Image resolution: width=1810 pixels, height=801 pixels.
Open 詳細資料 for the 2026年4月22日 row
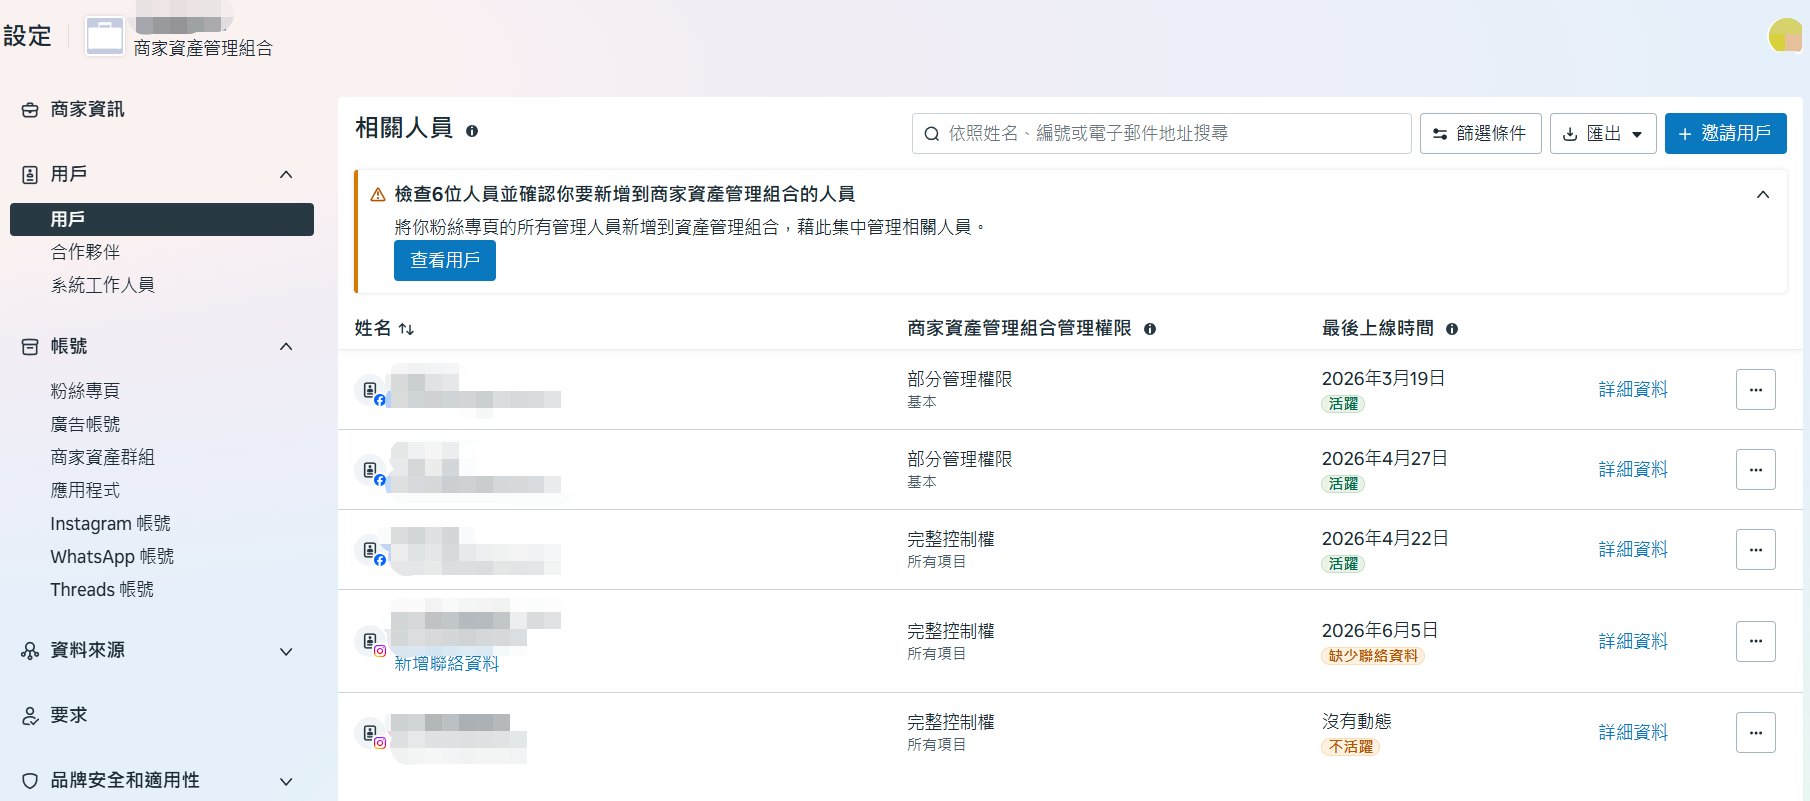point(1633,550)
